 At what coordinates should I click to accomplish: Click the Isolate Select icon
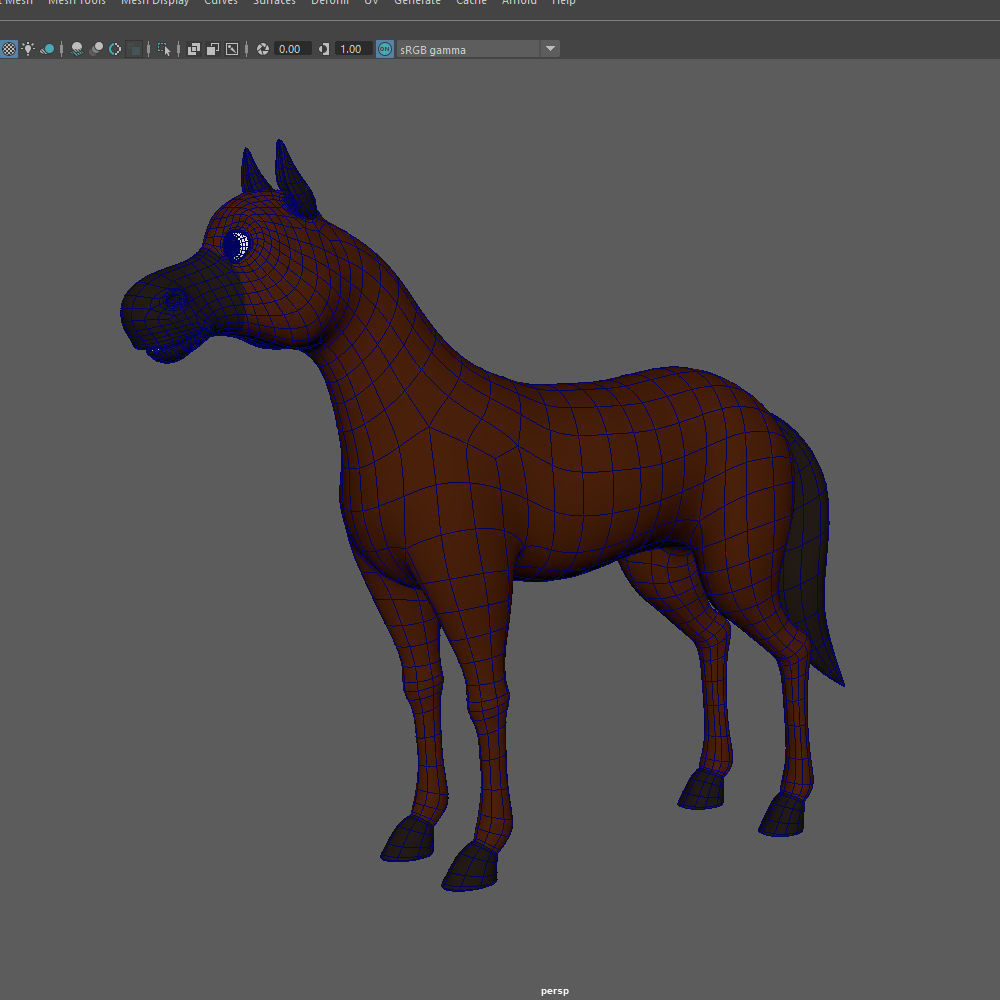[165, 49]
